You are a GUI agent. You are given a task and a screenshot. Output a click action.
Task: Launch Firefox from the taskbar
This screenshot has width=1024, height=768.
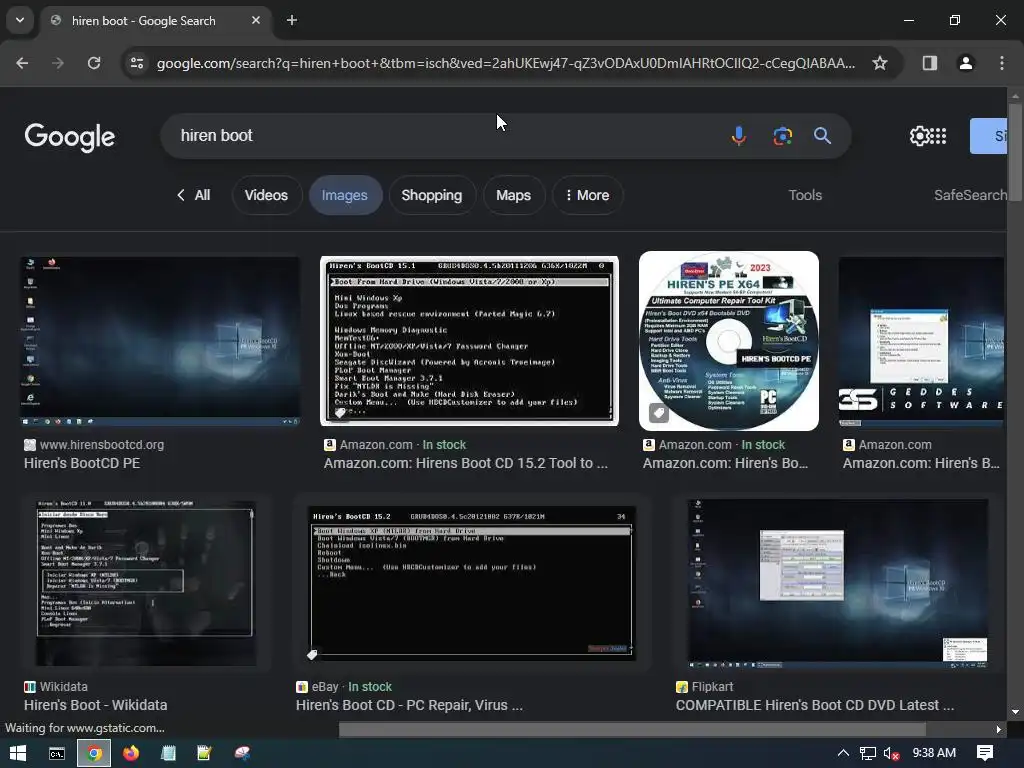[131, 753]
